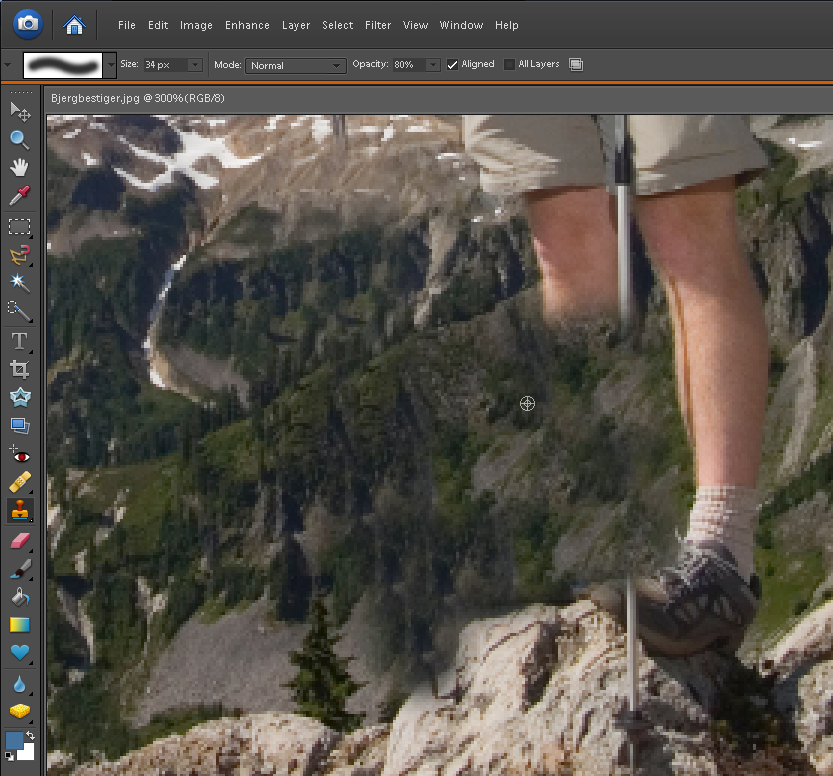
Task: Choose the Red Eye Removal tool
Action: (20, 455)
